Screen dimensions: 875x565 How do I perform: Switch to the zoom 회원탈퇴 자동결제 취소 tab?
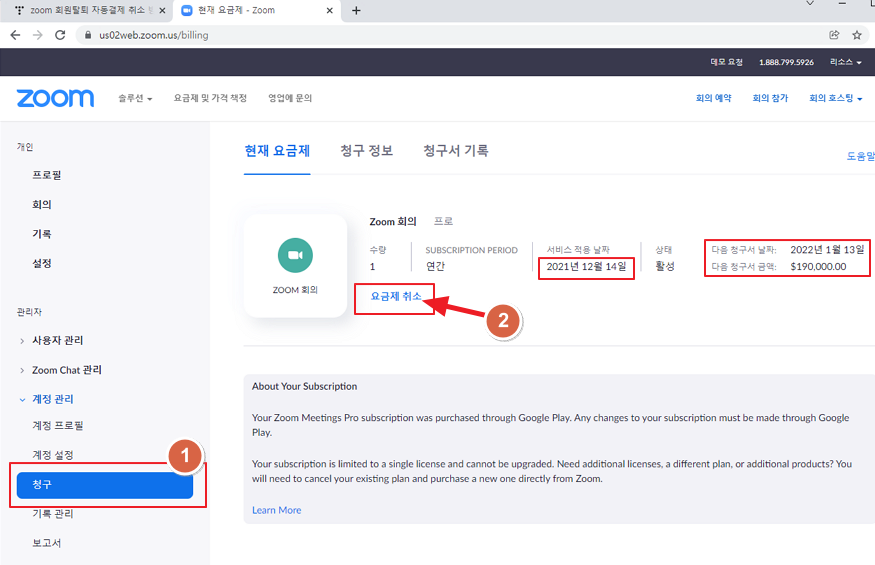click(x=86, y=10)
